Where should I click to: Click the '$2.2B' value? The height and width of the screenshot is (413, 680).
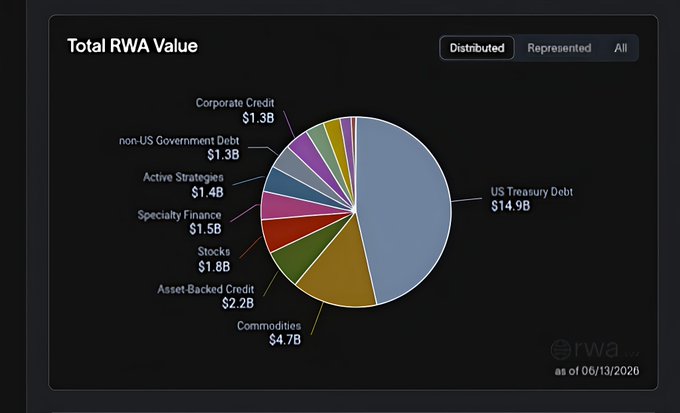[238, 303]
